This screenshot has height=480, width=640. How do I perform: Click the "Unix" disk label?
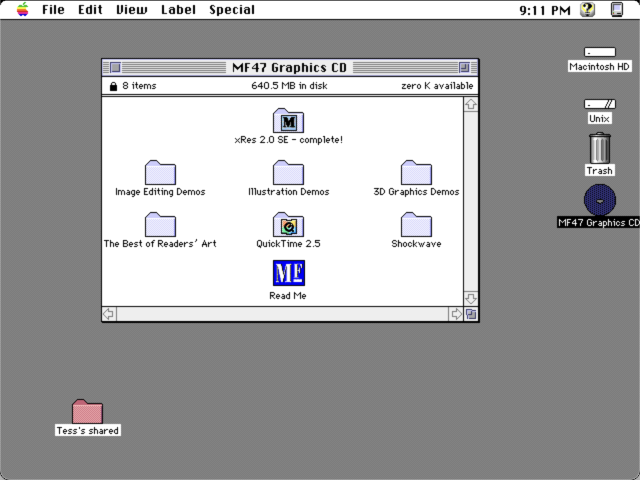point(600,118)
